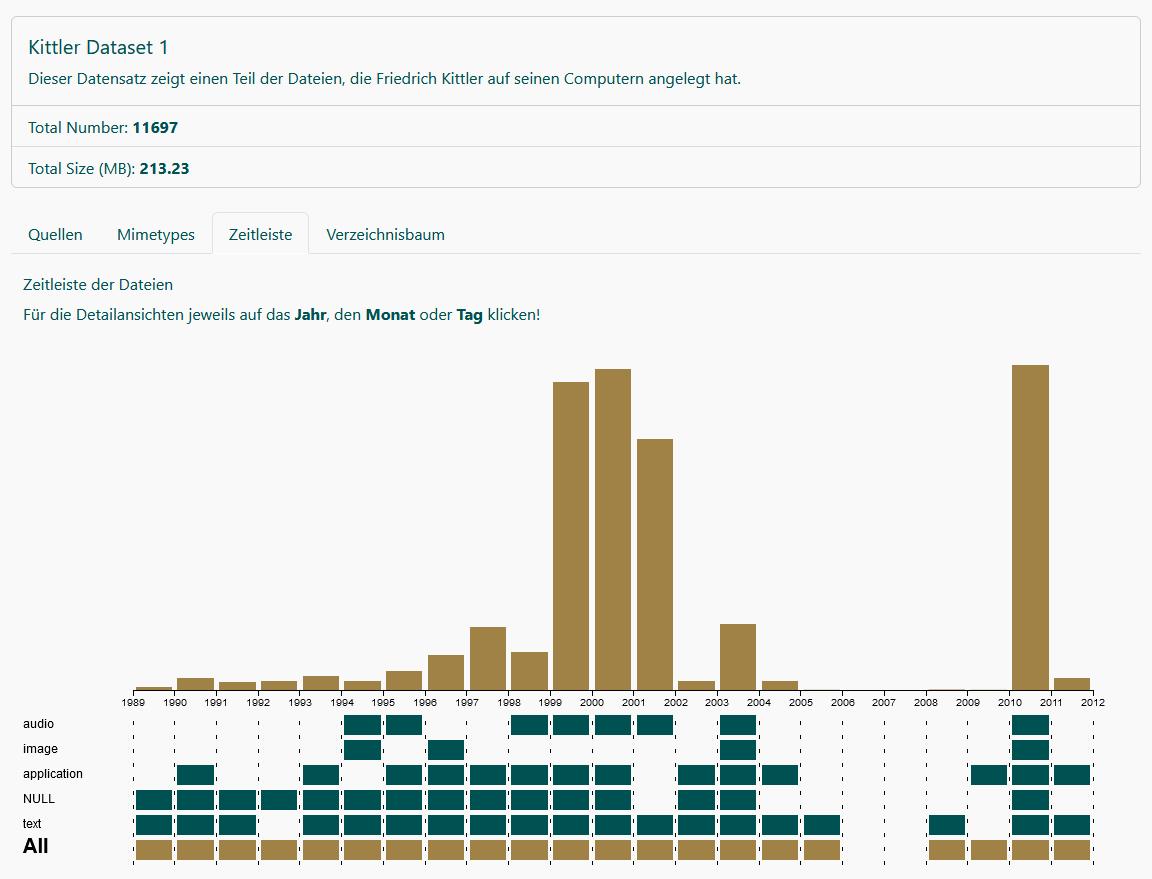This screenshot has width=1152, height=879.
Task: Click the audio cell for 1994
Action: 362,725
